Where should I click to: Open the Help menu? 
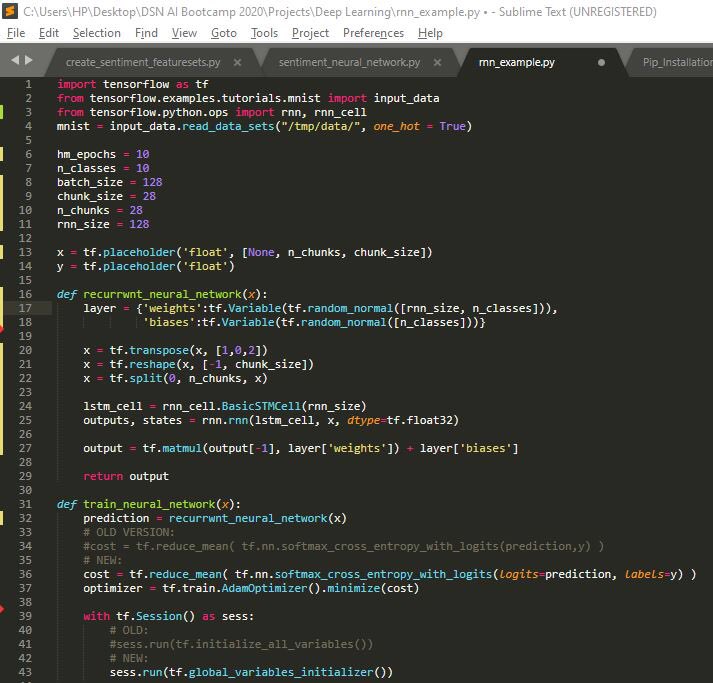[430, 33]
